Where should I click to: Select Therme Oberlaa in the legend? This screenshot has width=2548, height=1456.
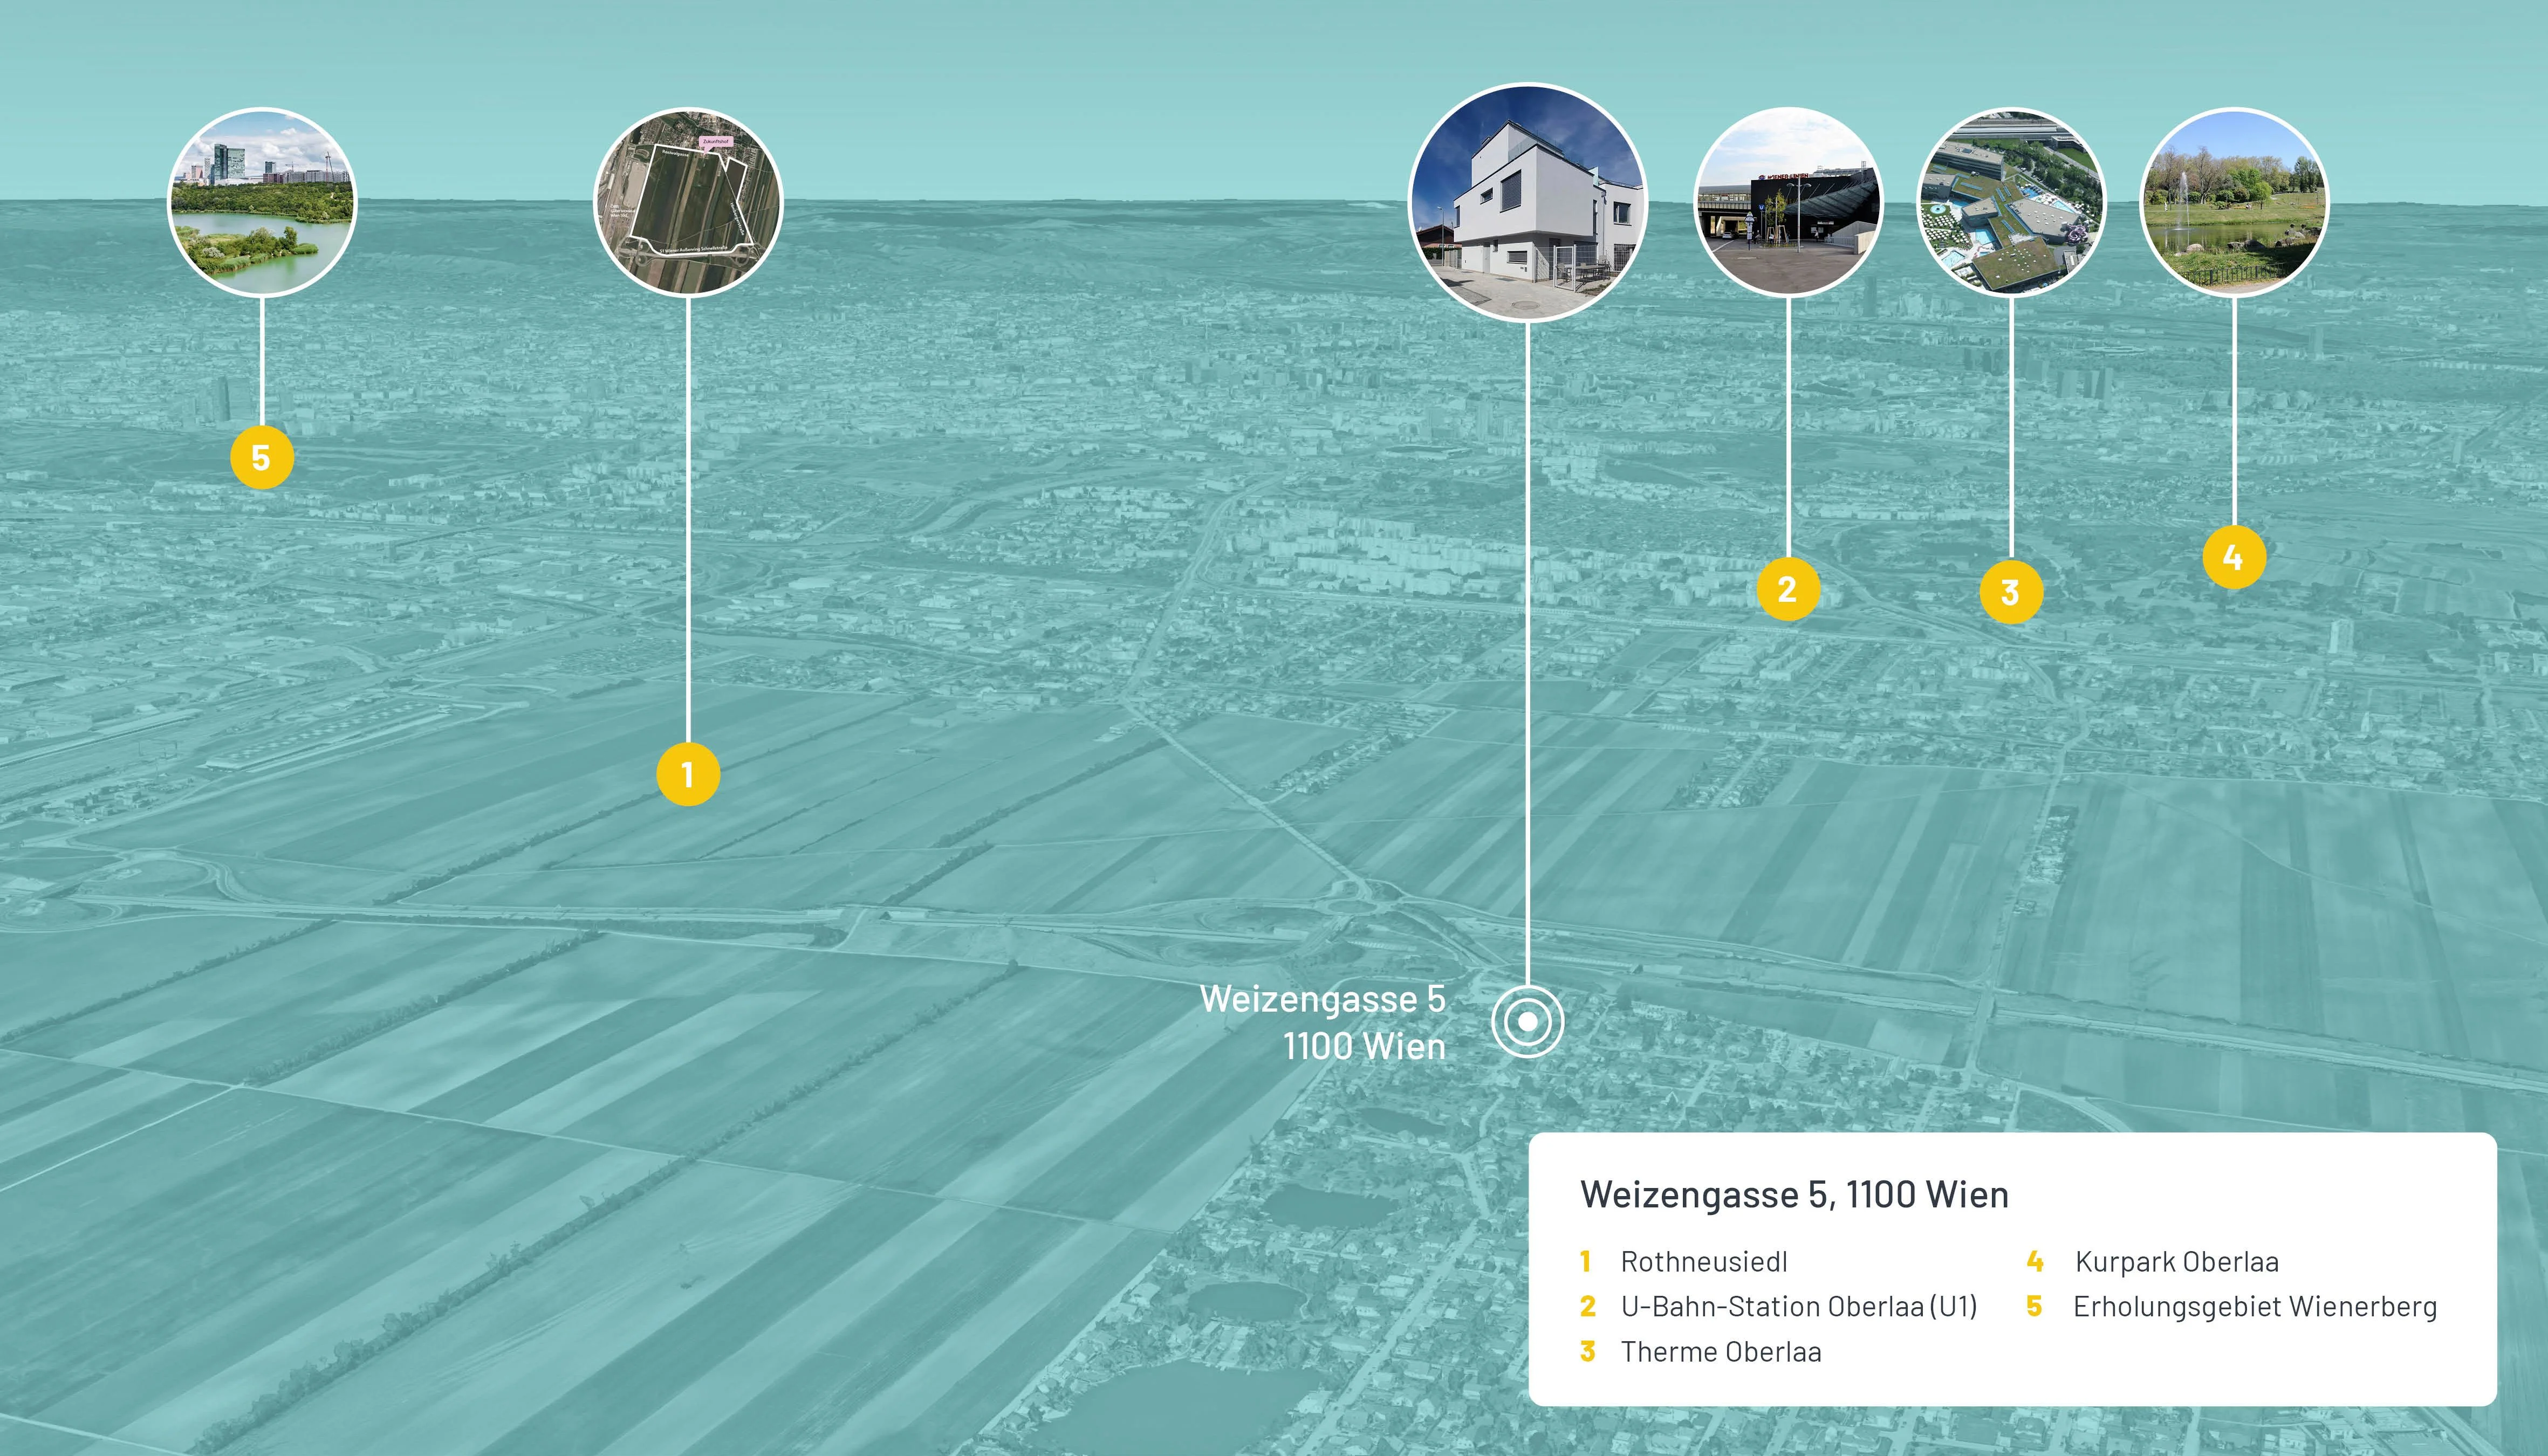tap(1721, 1352)
